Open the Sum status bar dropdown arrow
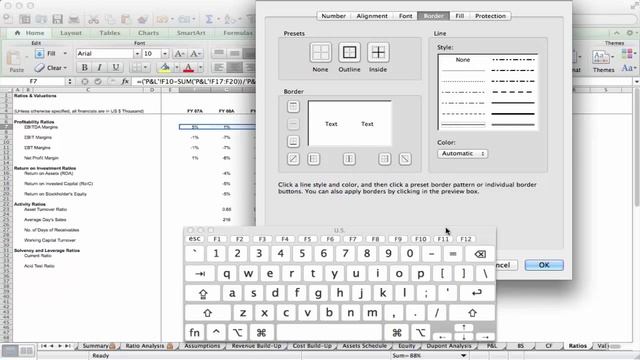The height and width of the screenshot is (360, 640). [464, 356]
